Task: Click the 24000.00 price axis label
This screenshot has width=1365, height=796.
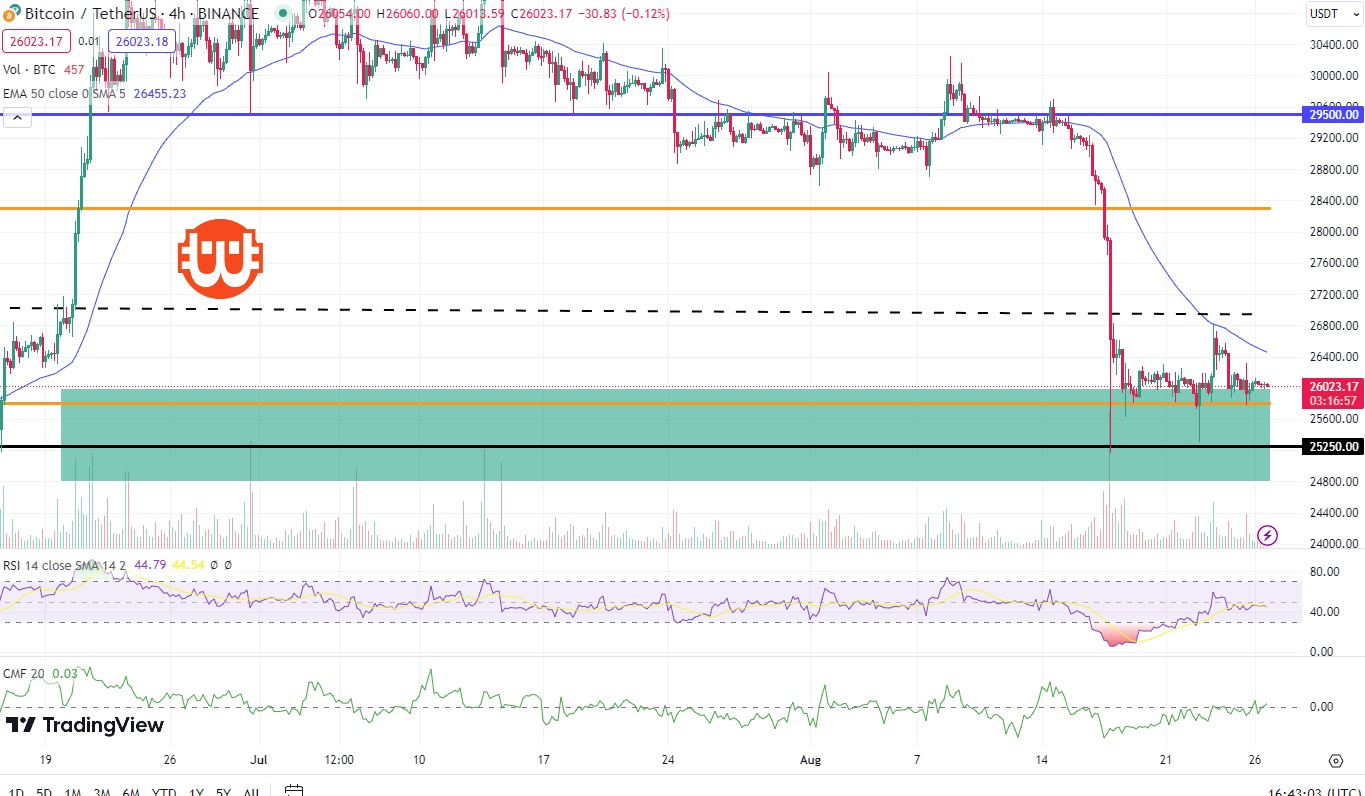Action: (1334, 544)
